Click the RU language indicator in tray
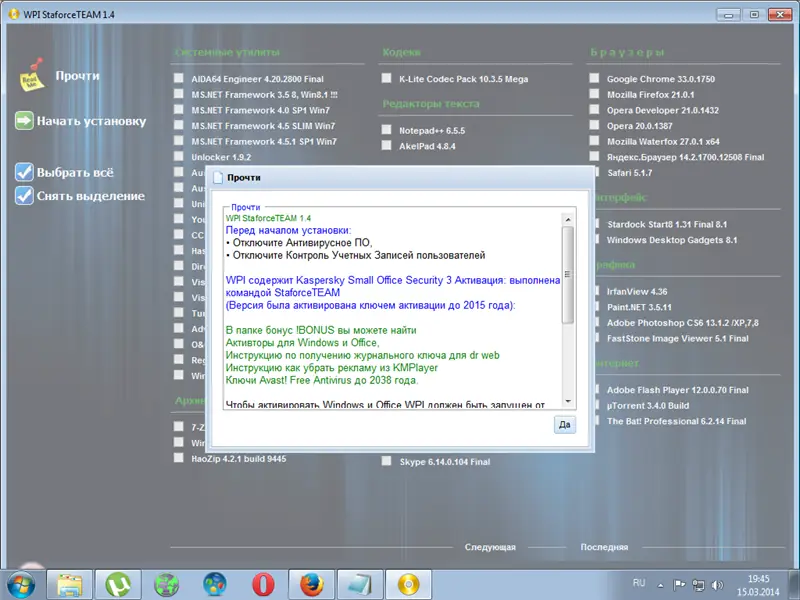 [639, 583]
